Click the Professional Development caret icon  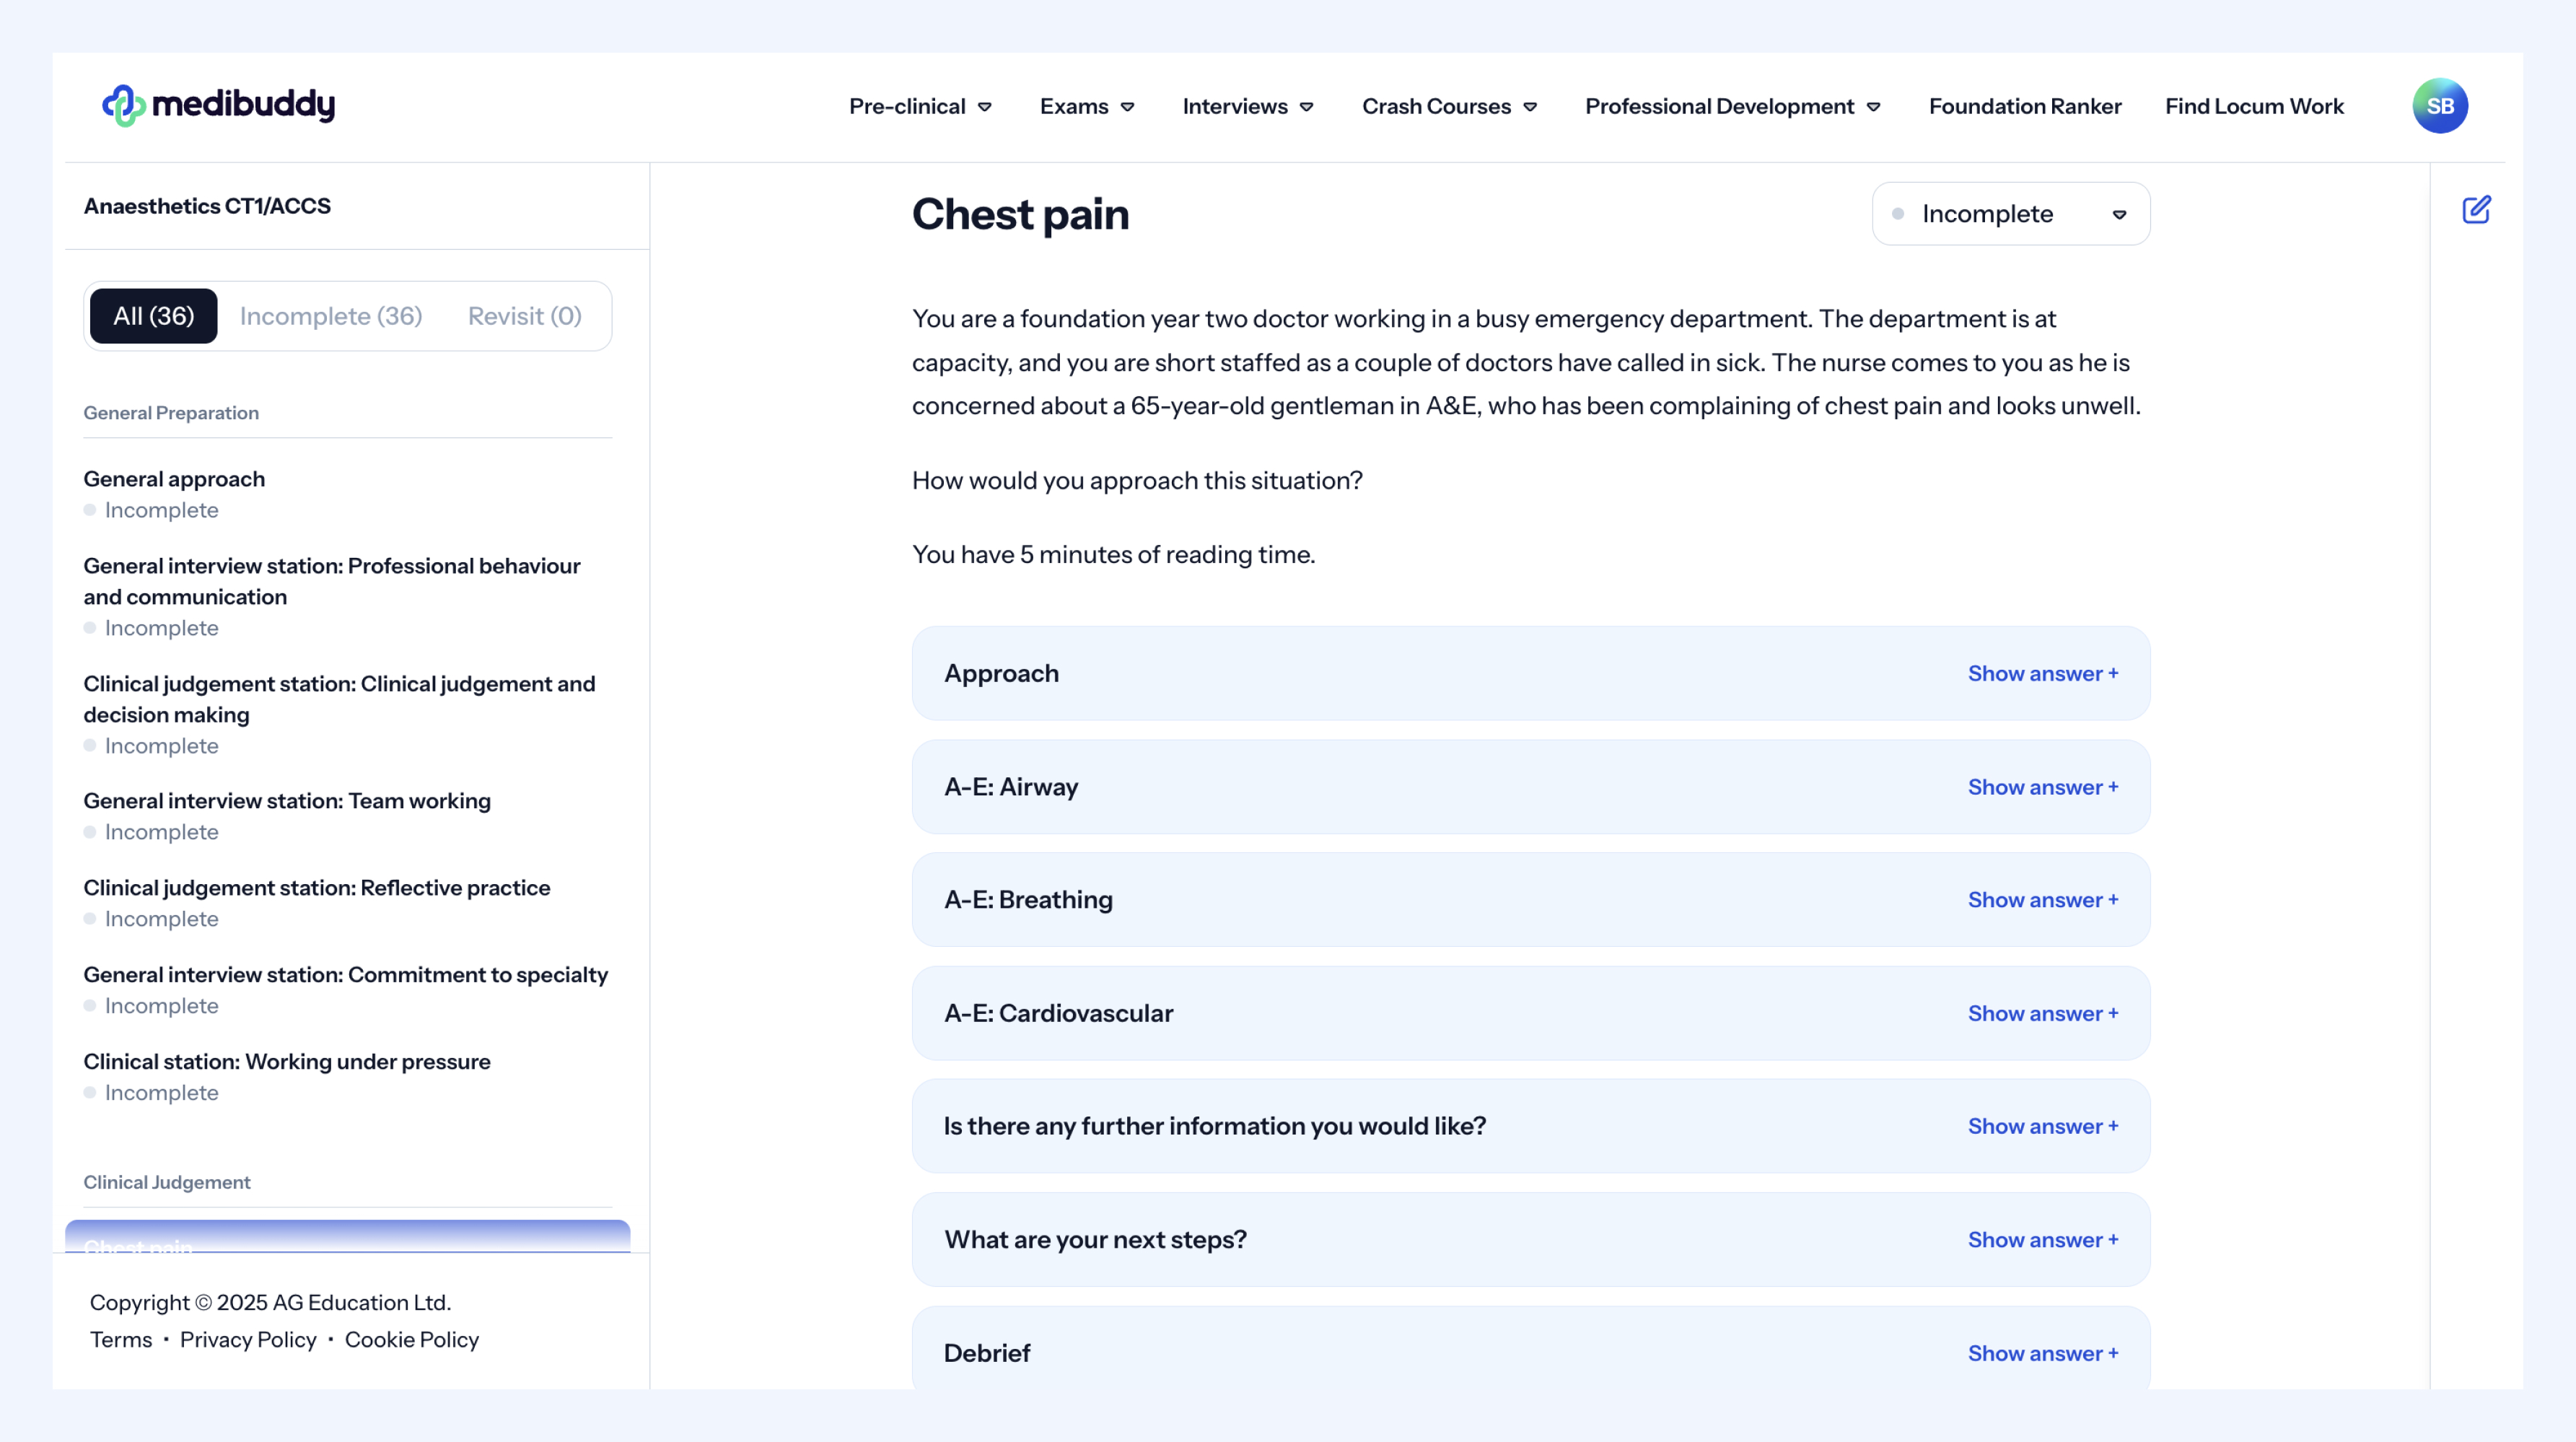coord(1874,107)
